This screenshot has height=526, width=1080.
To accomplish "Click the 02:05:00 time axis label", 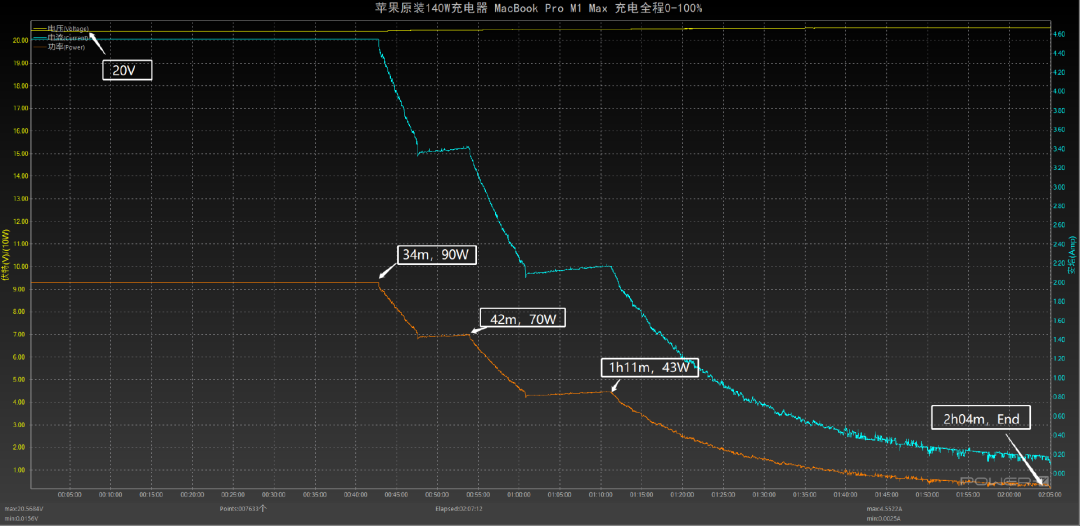I will coord(1049,494).
